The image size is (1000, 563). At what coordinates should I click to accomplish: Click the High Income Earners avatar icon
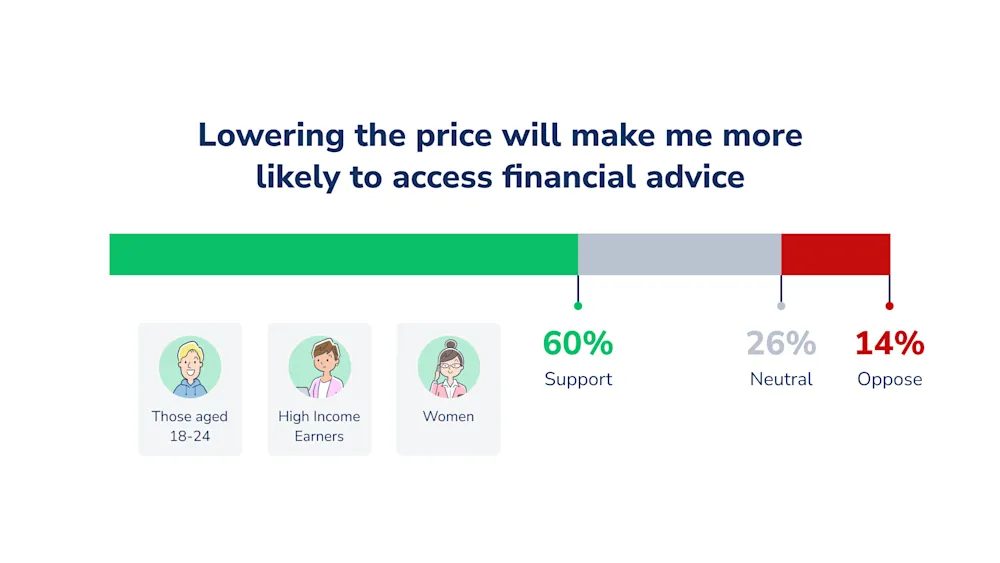(320, 367)
